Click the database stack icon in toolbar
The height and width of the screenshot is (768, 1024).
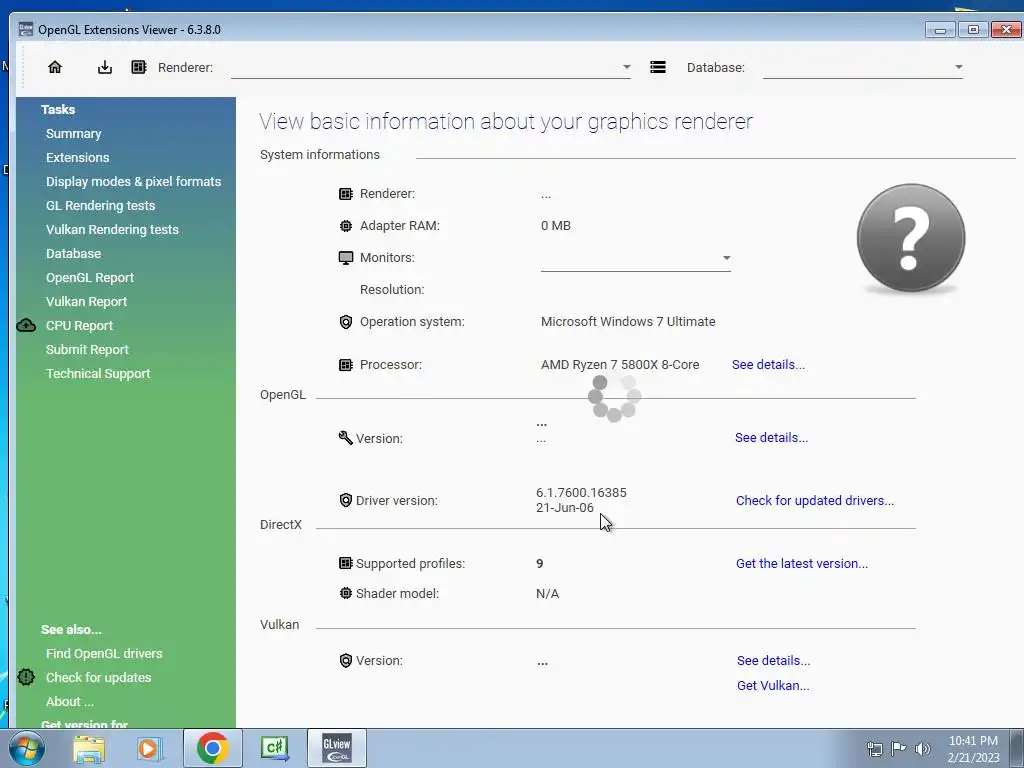click(x=658, y=67)
